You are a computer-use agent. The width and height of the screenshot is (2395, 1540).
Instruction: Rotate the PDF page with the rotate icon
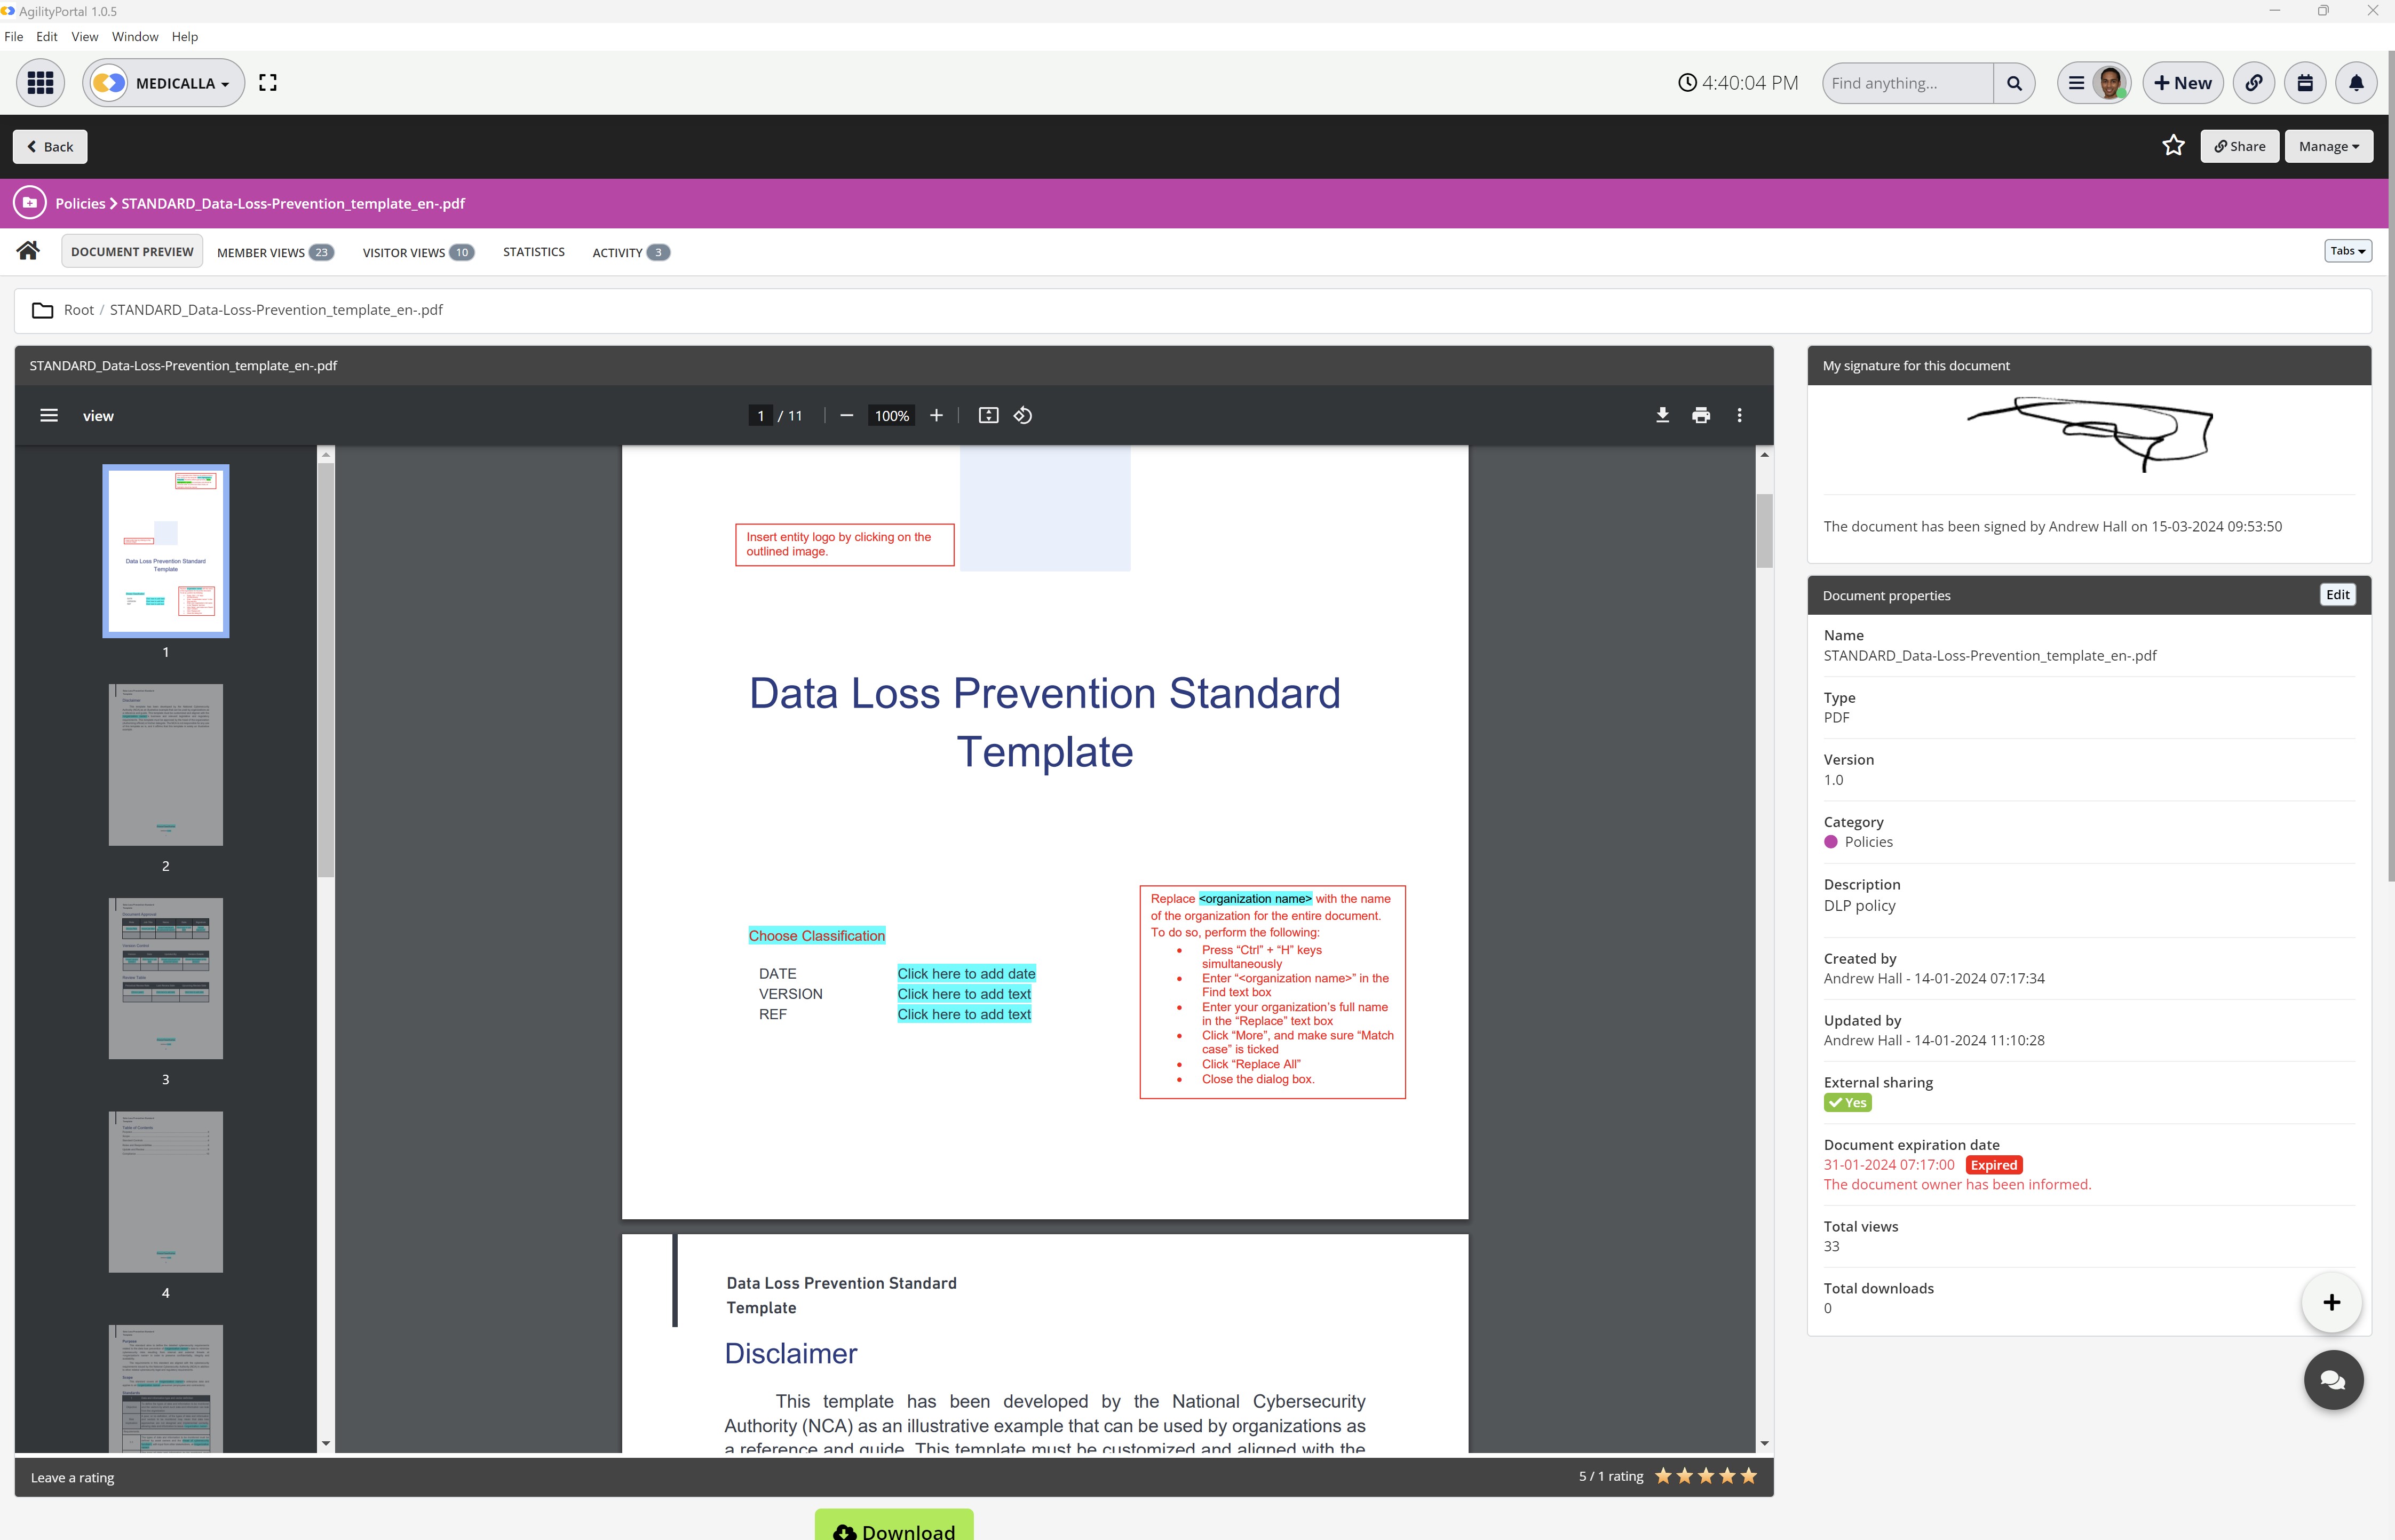tap(1022, 415)
